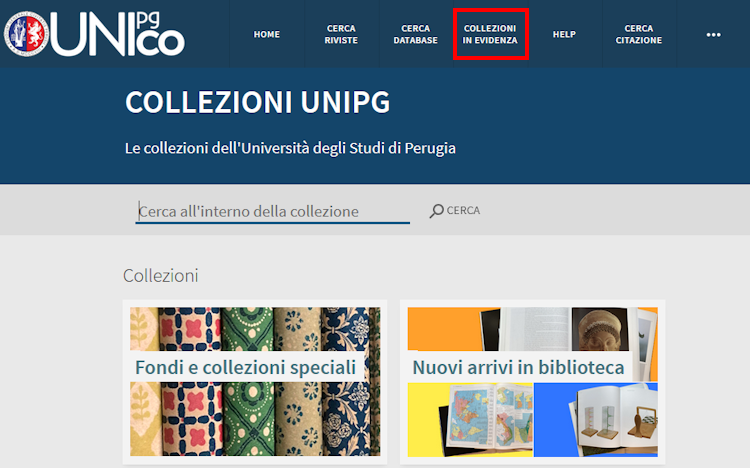Open CERCA RIVISTE in the navigation
The height and width of the screenshot is (468, 750).
(341, 34)
